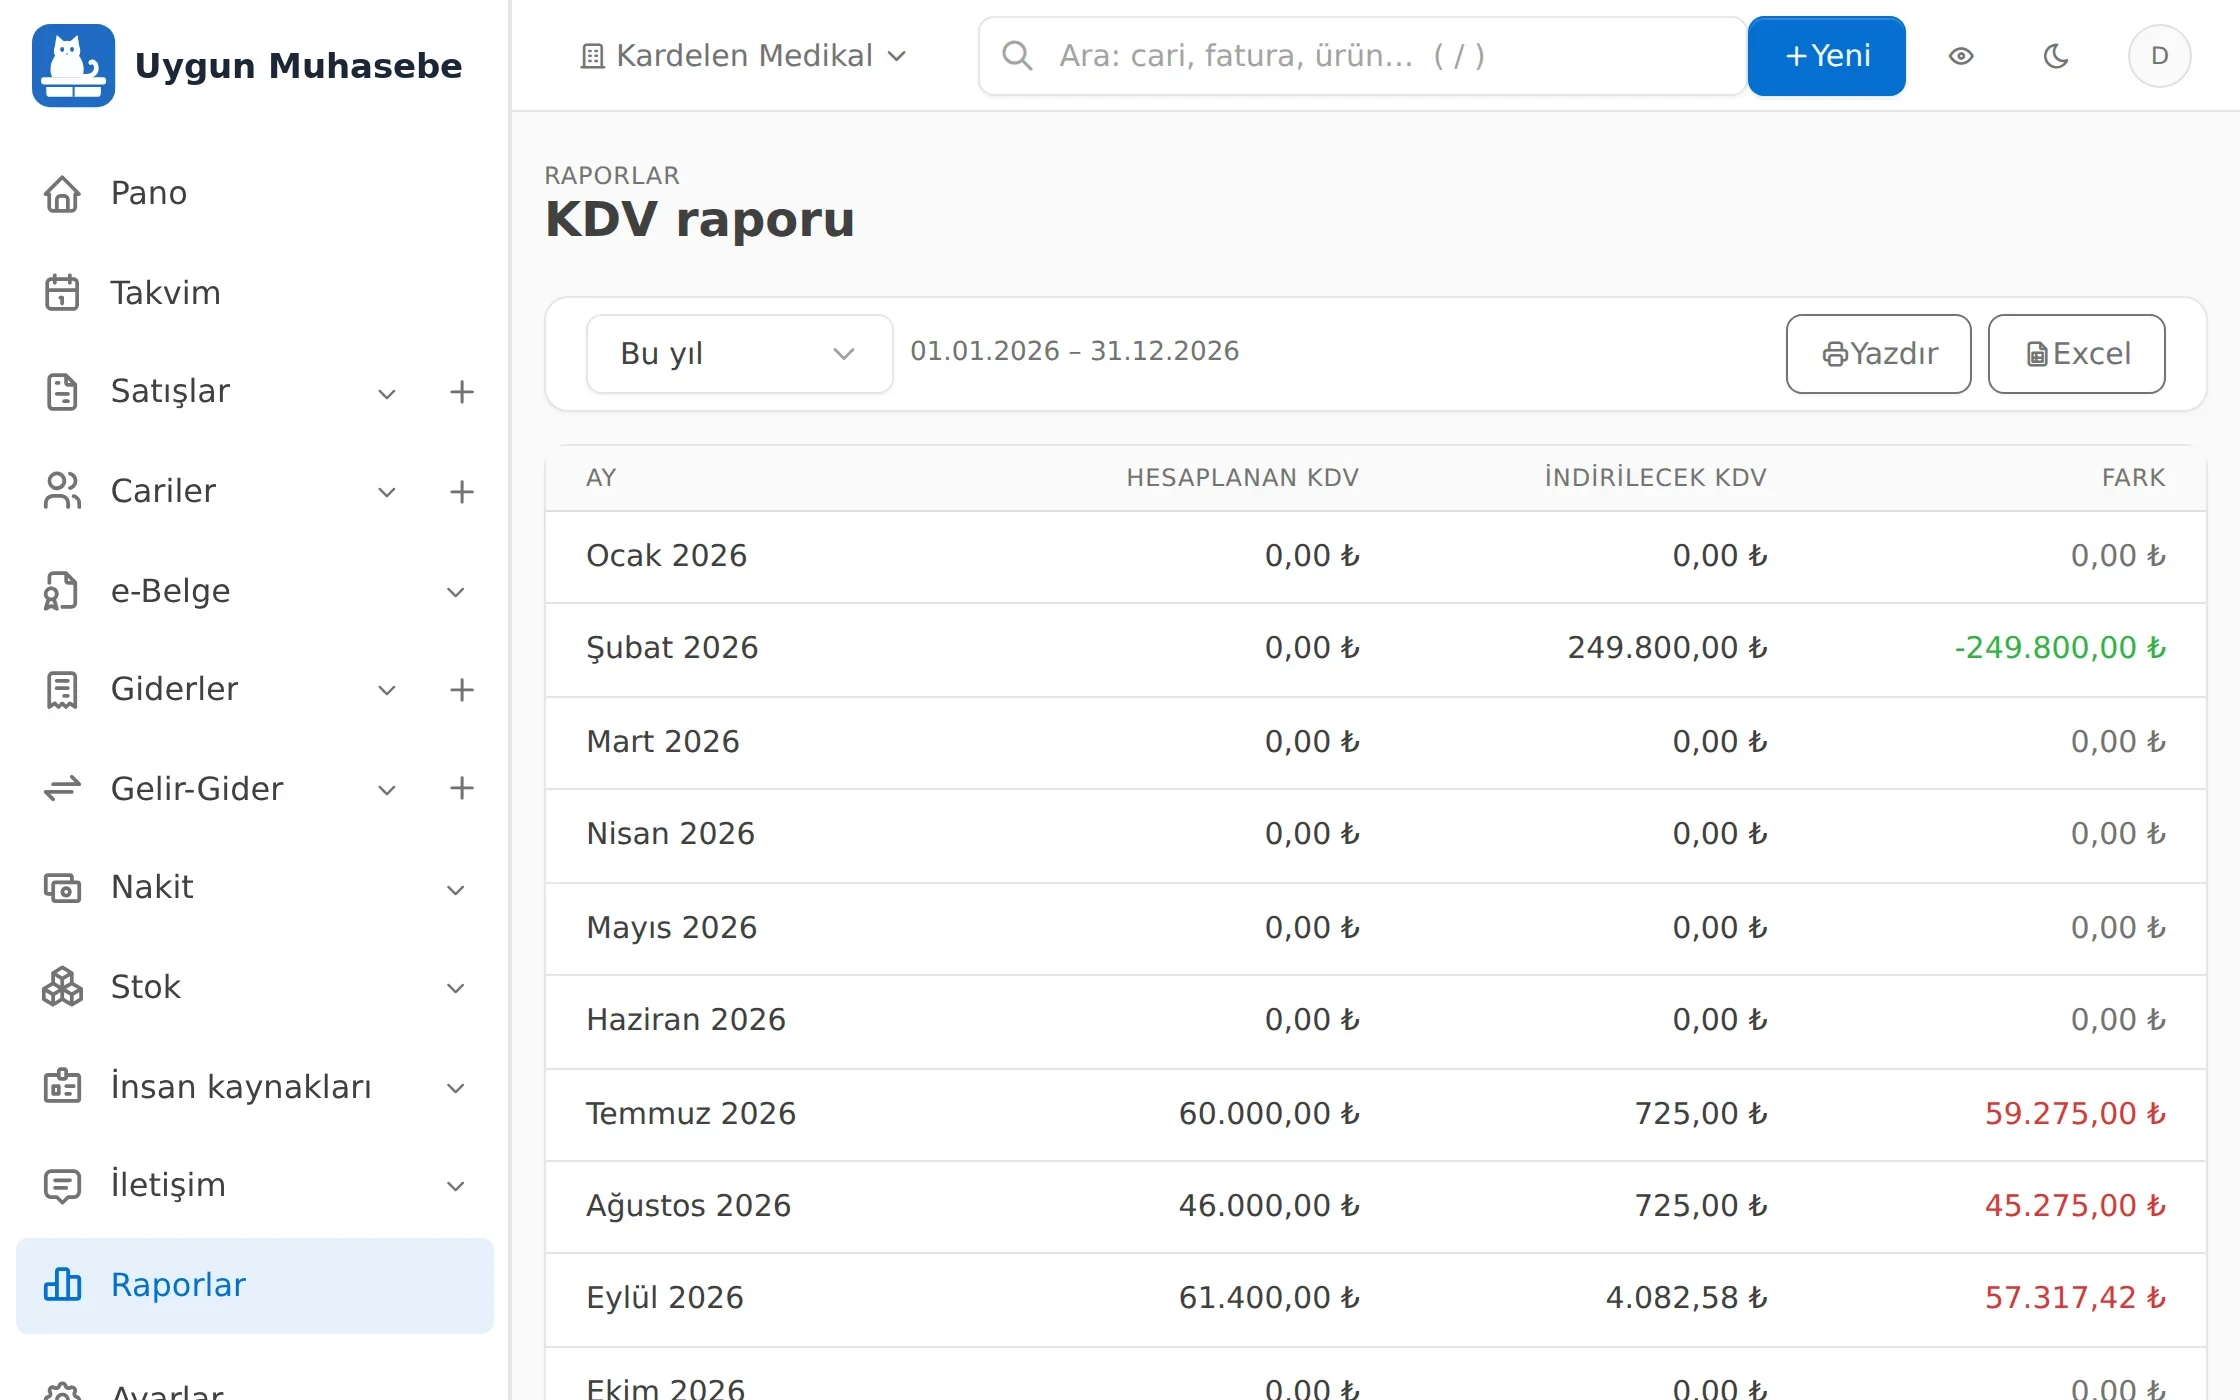
Task: Toggle dark mode moon icon
Action: coord(2055,56)
